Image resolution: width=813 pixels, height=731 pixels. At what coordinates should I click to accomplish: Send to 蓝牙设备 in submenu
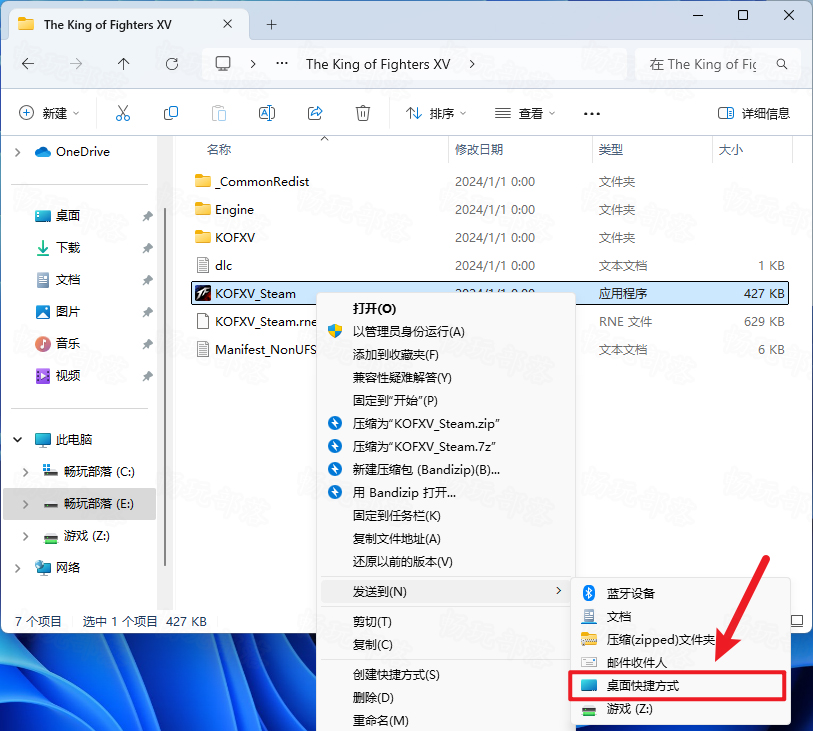coord(681,593)
